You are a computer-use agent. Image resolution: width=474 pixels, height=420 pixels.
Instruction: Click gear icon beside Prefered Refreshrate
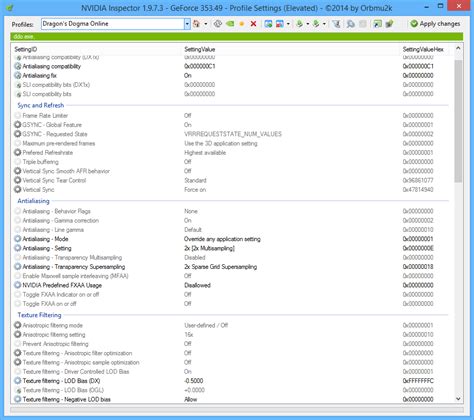coord(18,152)
